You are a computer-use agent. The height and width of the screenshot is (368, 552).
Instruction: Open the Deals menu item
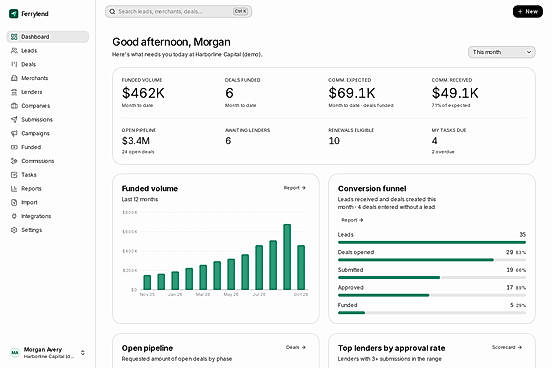(x=48, y=64)
